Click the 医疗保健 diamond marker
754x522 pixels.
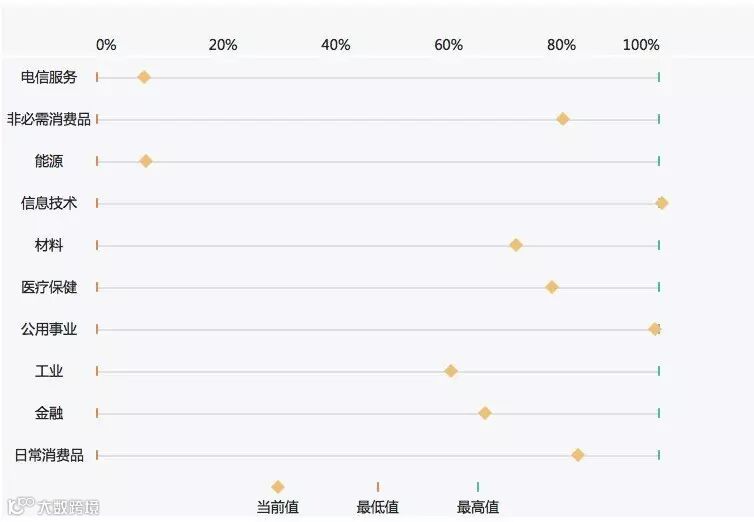point(552,287)
